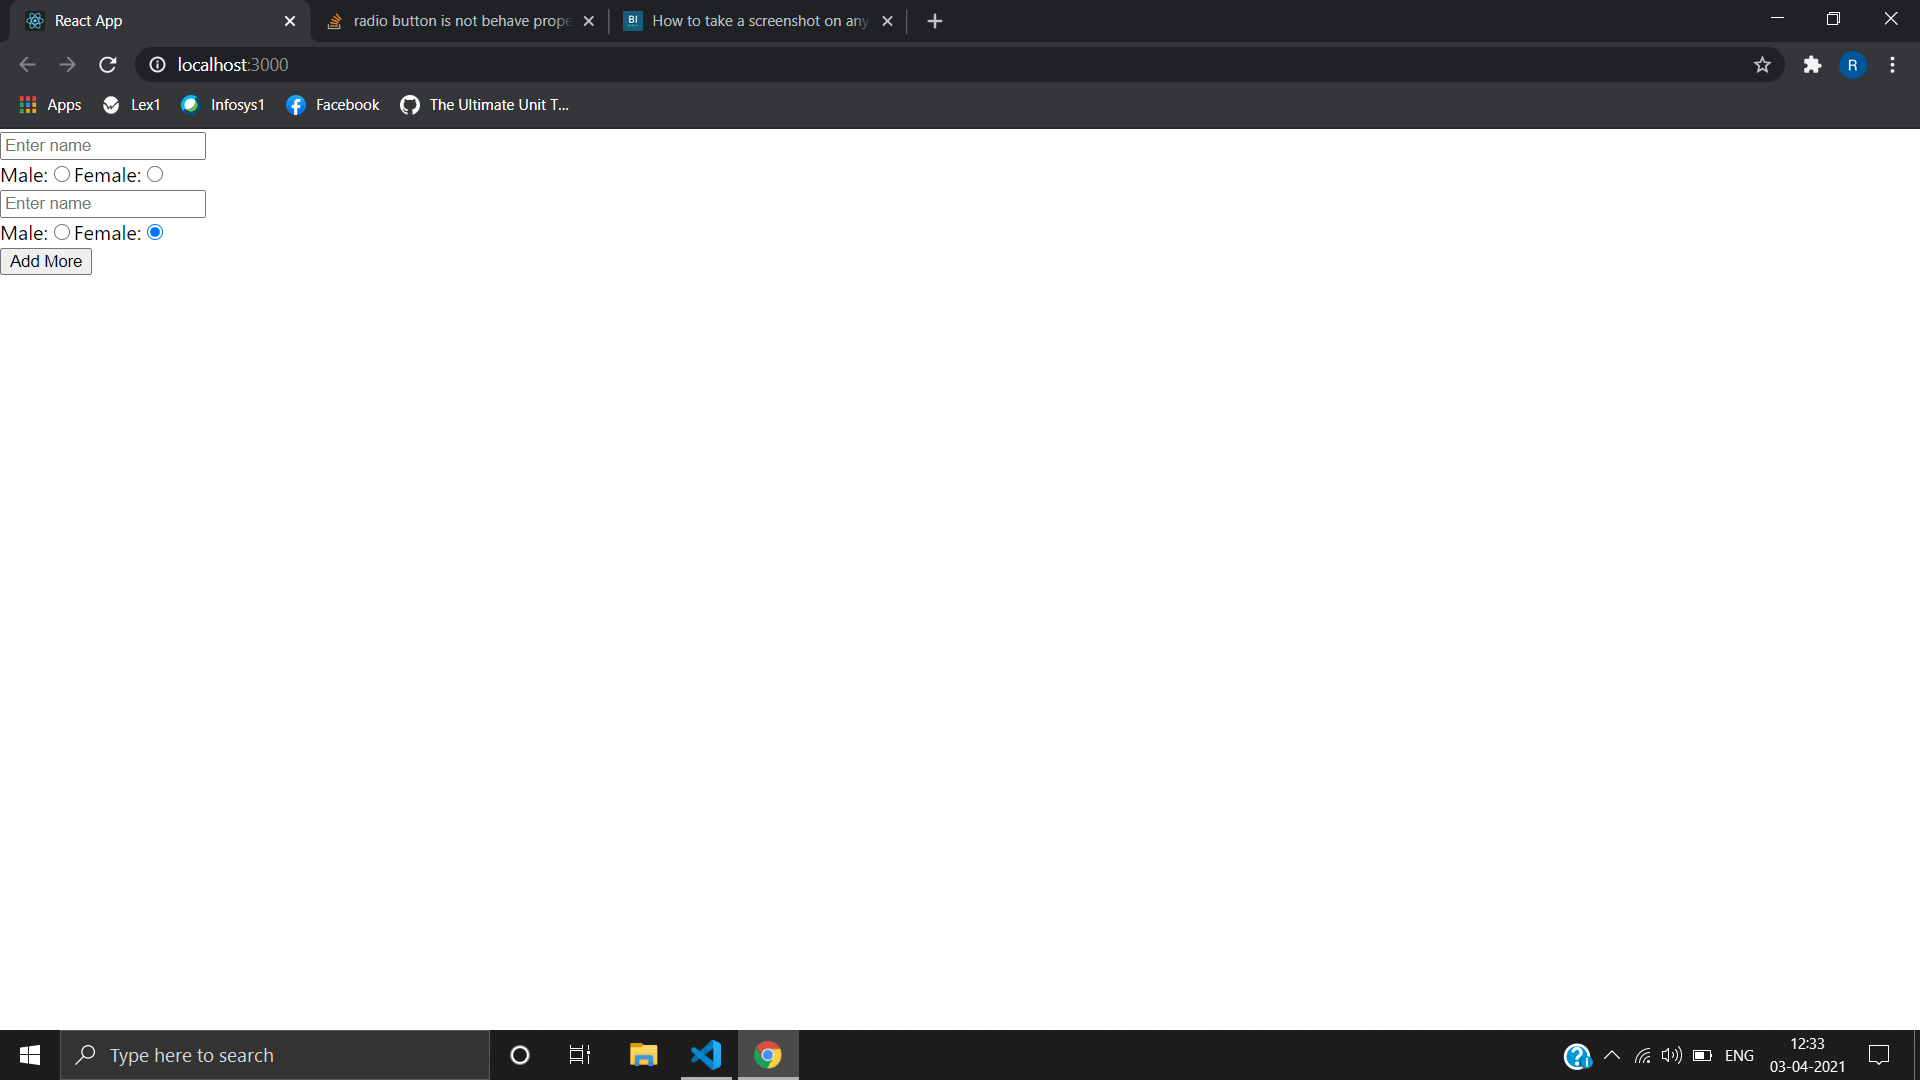The image size is (1920, 1080).
Task: Open Chrome's three-dot menu
Action: click(1892, 64)
